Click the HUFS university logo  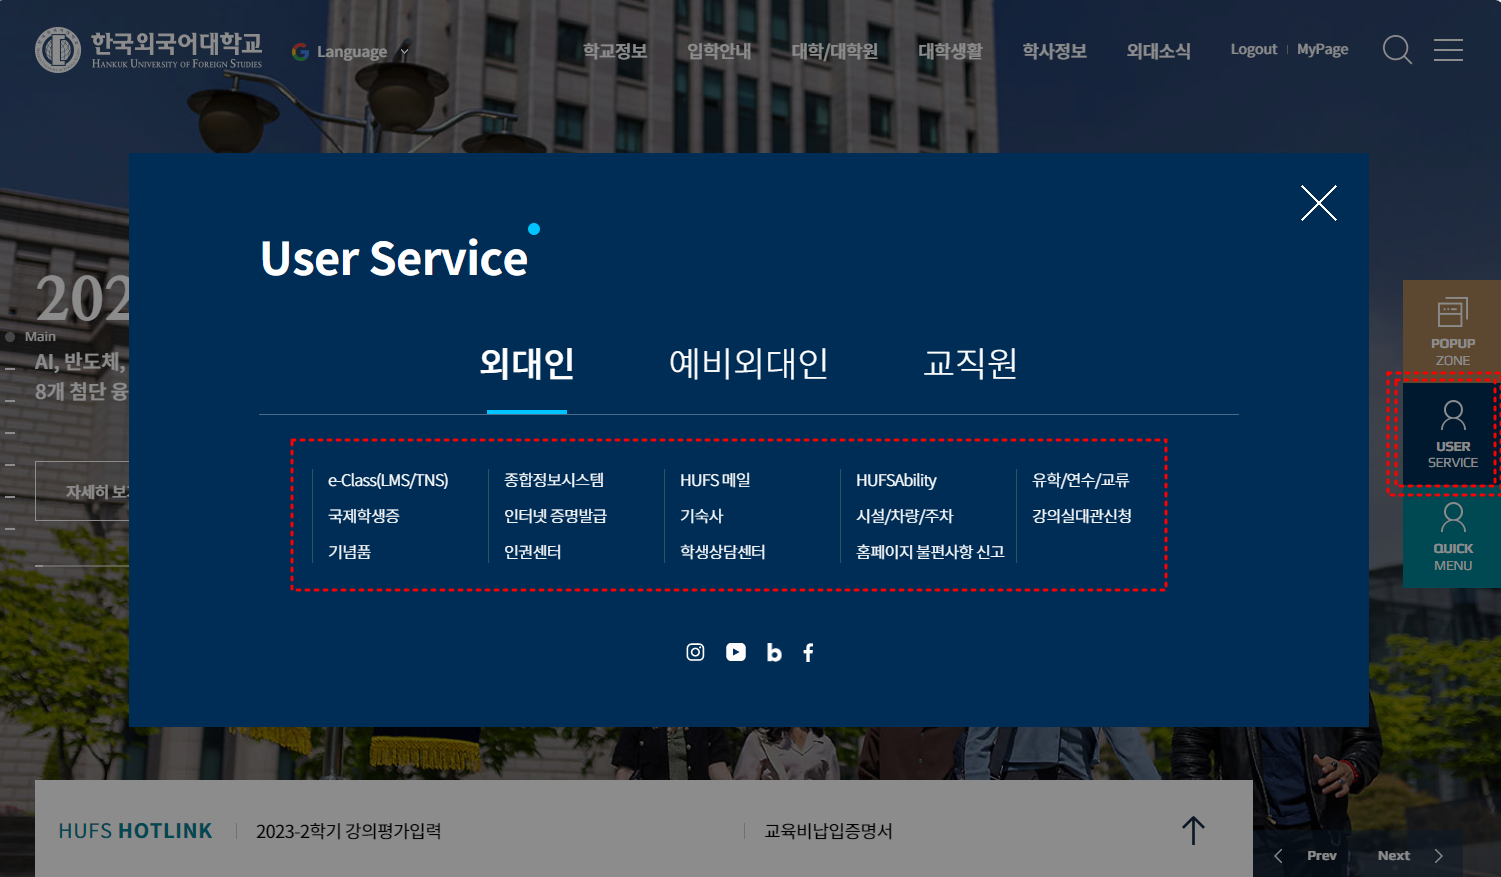click(149, 50)
